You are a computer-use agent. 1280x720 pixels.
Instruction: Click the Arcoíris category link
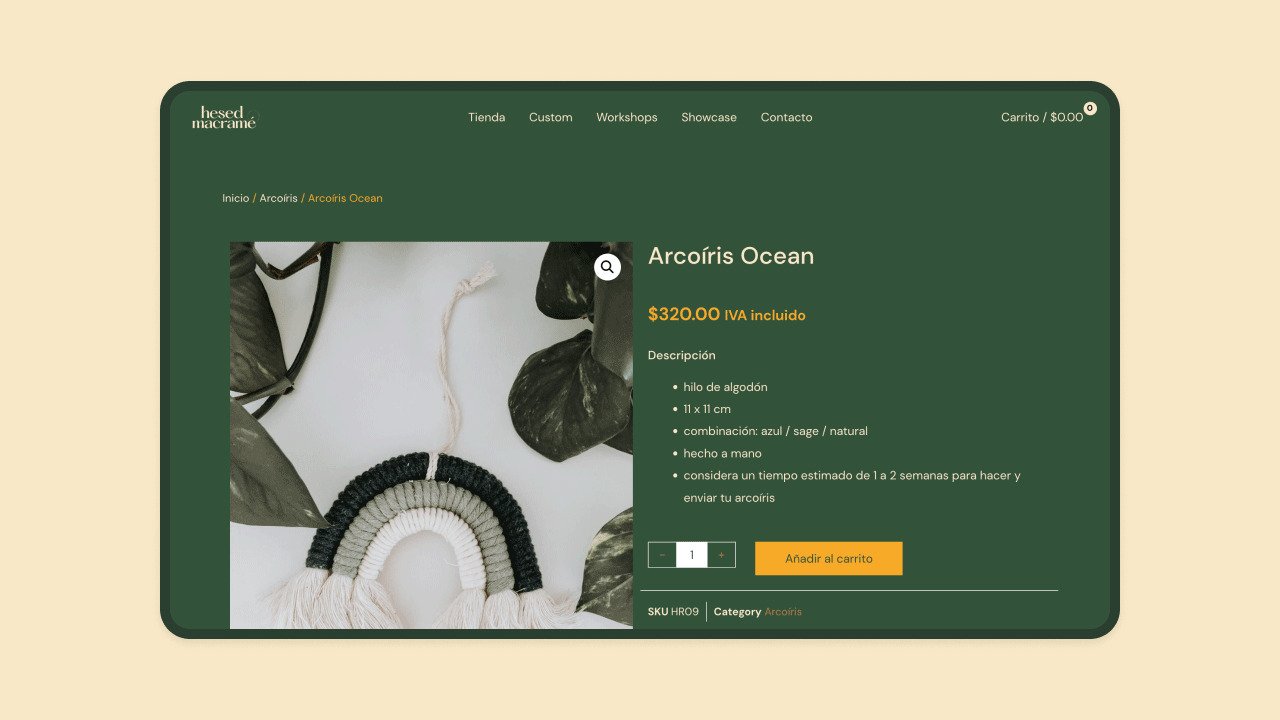pos(783,612)
